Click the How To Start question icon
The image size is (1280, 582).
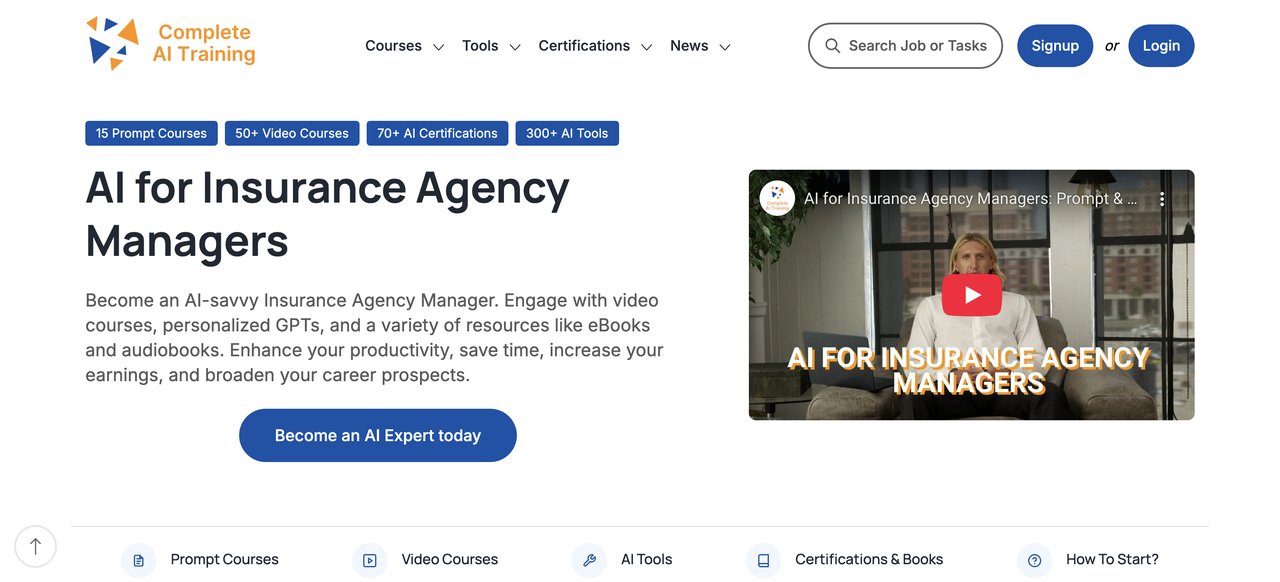click(x=1034, y=560)
